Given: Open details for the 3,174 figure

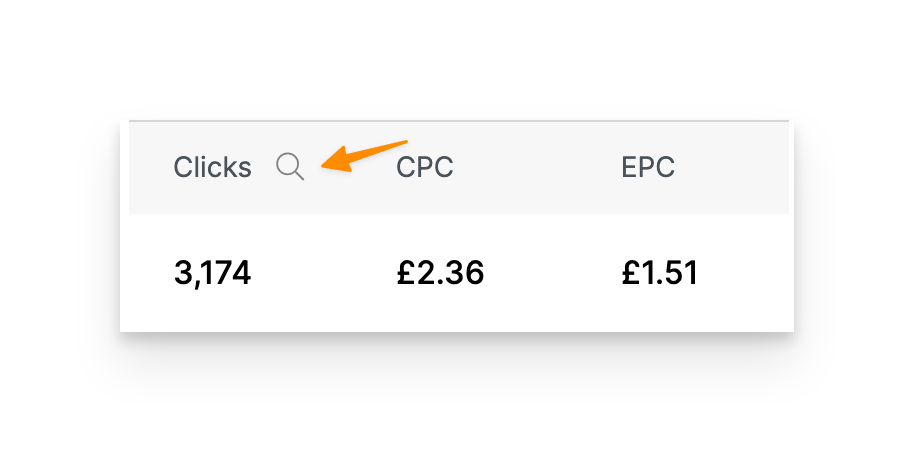Looking at the screenshot, I should (x=212, y=272).
